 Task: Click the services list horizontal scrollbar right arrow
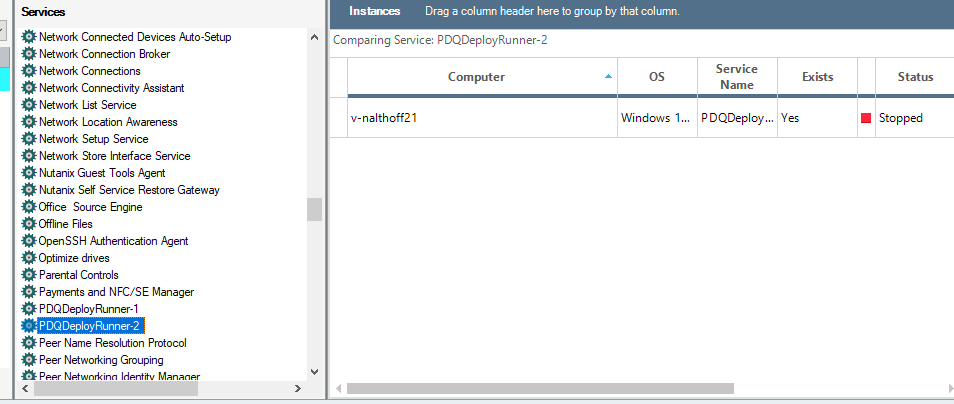[296, 388]
